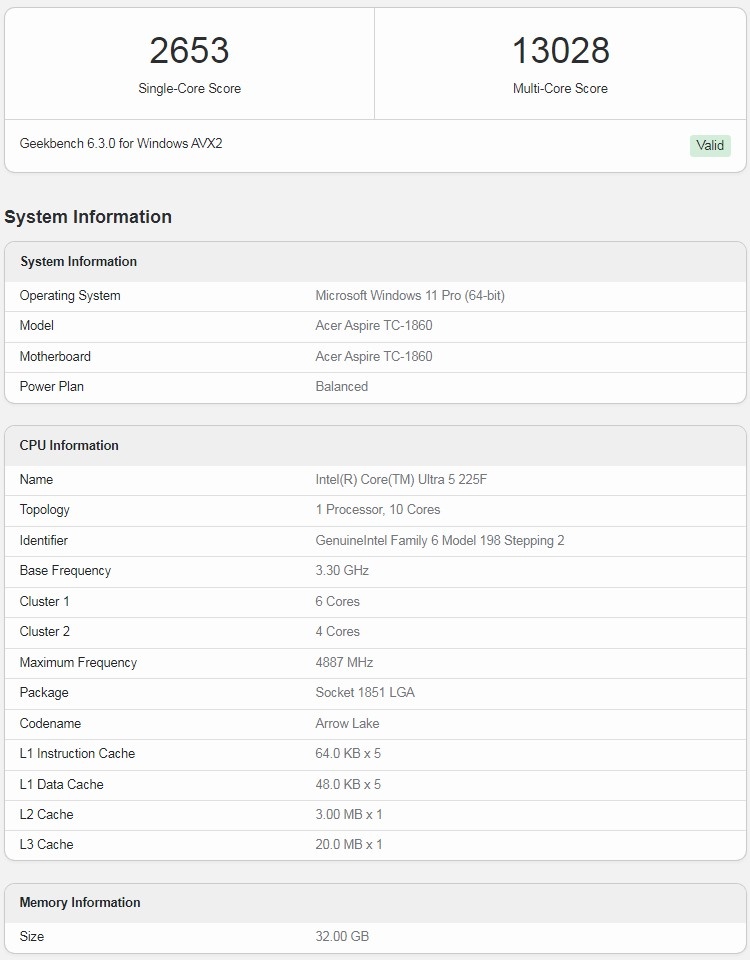Click the Base Frequency row label

coord(65,571)
